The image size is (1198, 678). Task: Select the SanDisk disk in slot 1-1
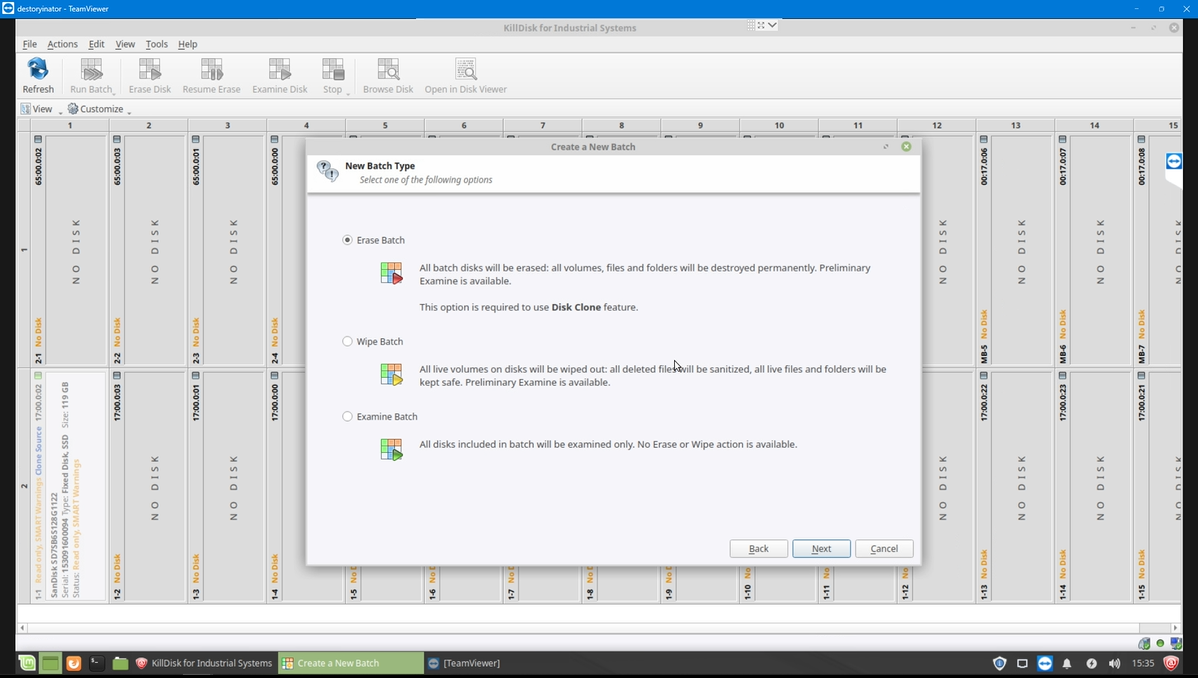click(70, 486)
